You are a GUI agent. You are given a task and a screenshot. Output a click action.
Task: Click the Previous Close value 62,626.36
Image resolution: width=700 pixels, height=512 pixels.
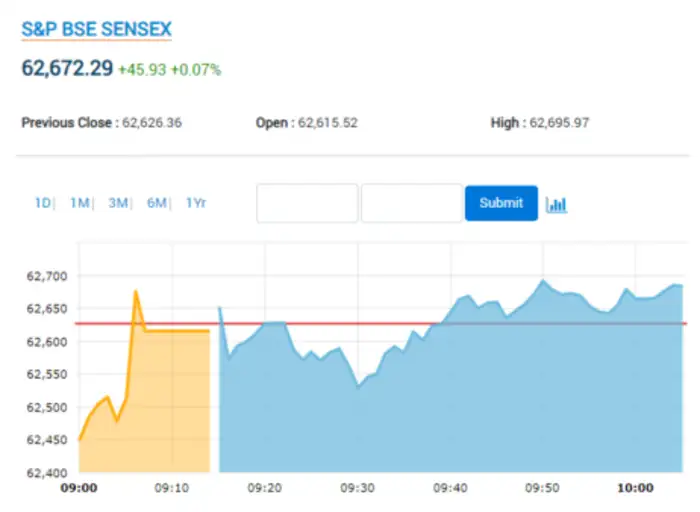click(x=152, y=123)
